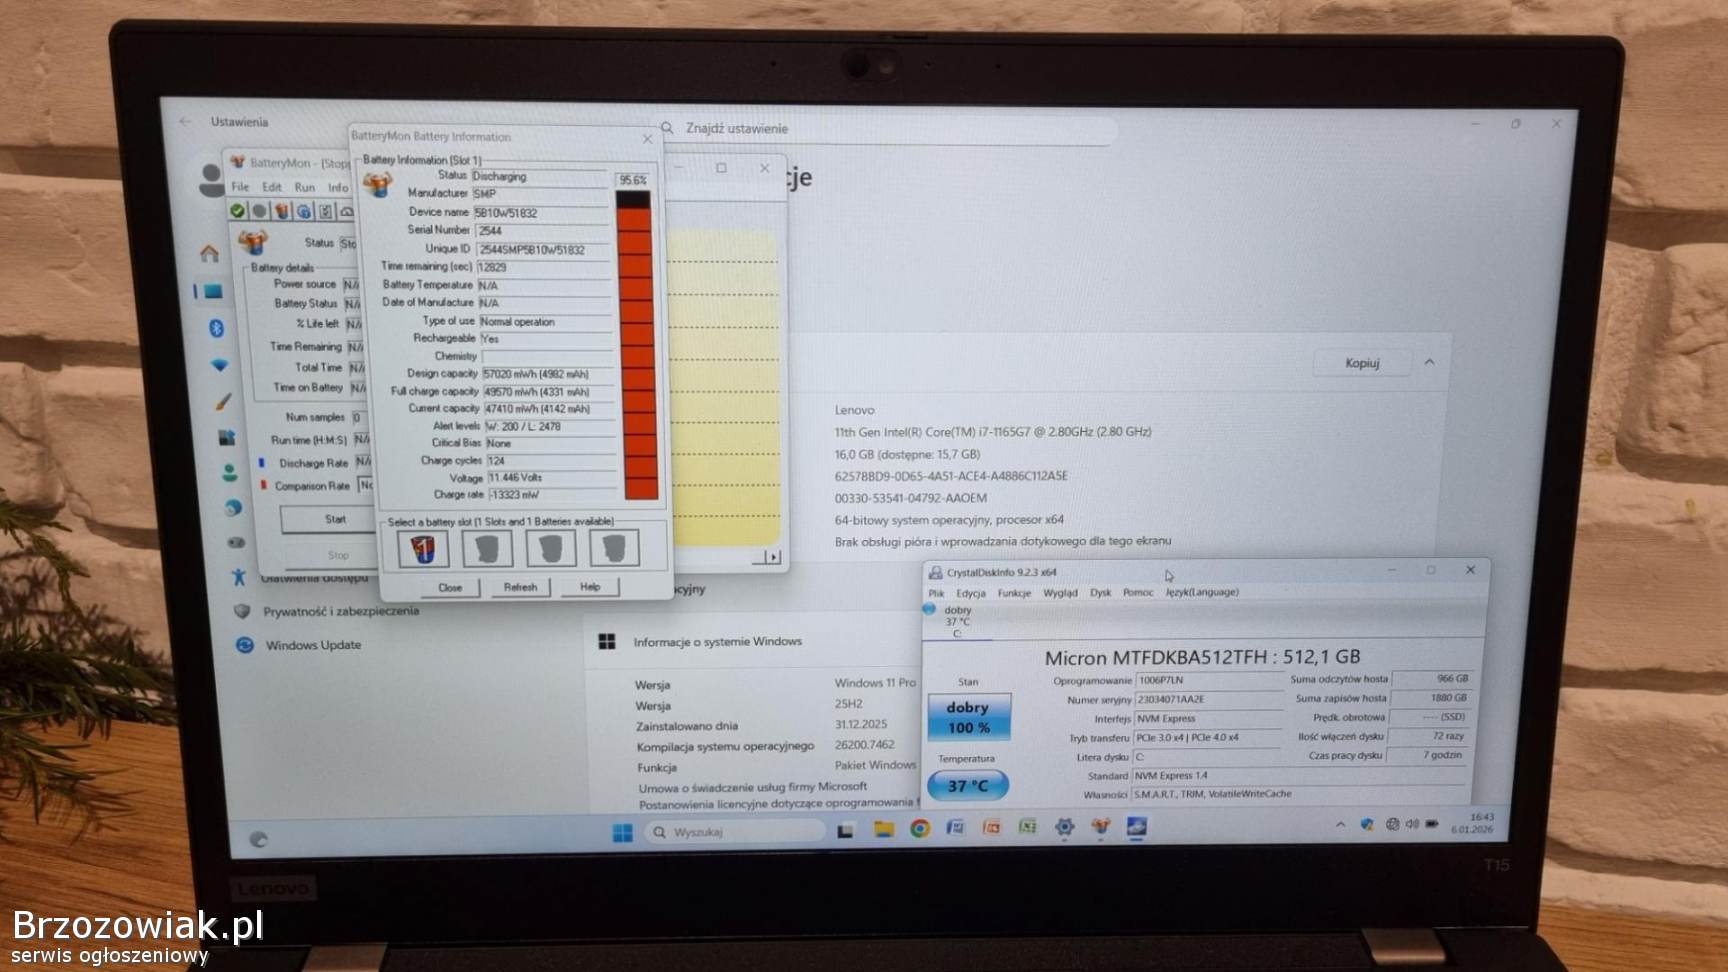Viewport: 1728px width, 972px height.
Task: Click the globe icon in BatteryMon toolbar
Action: click(304, 211)
